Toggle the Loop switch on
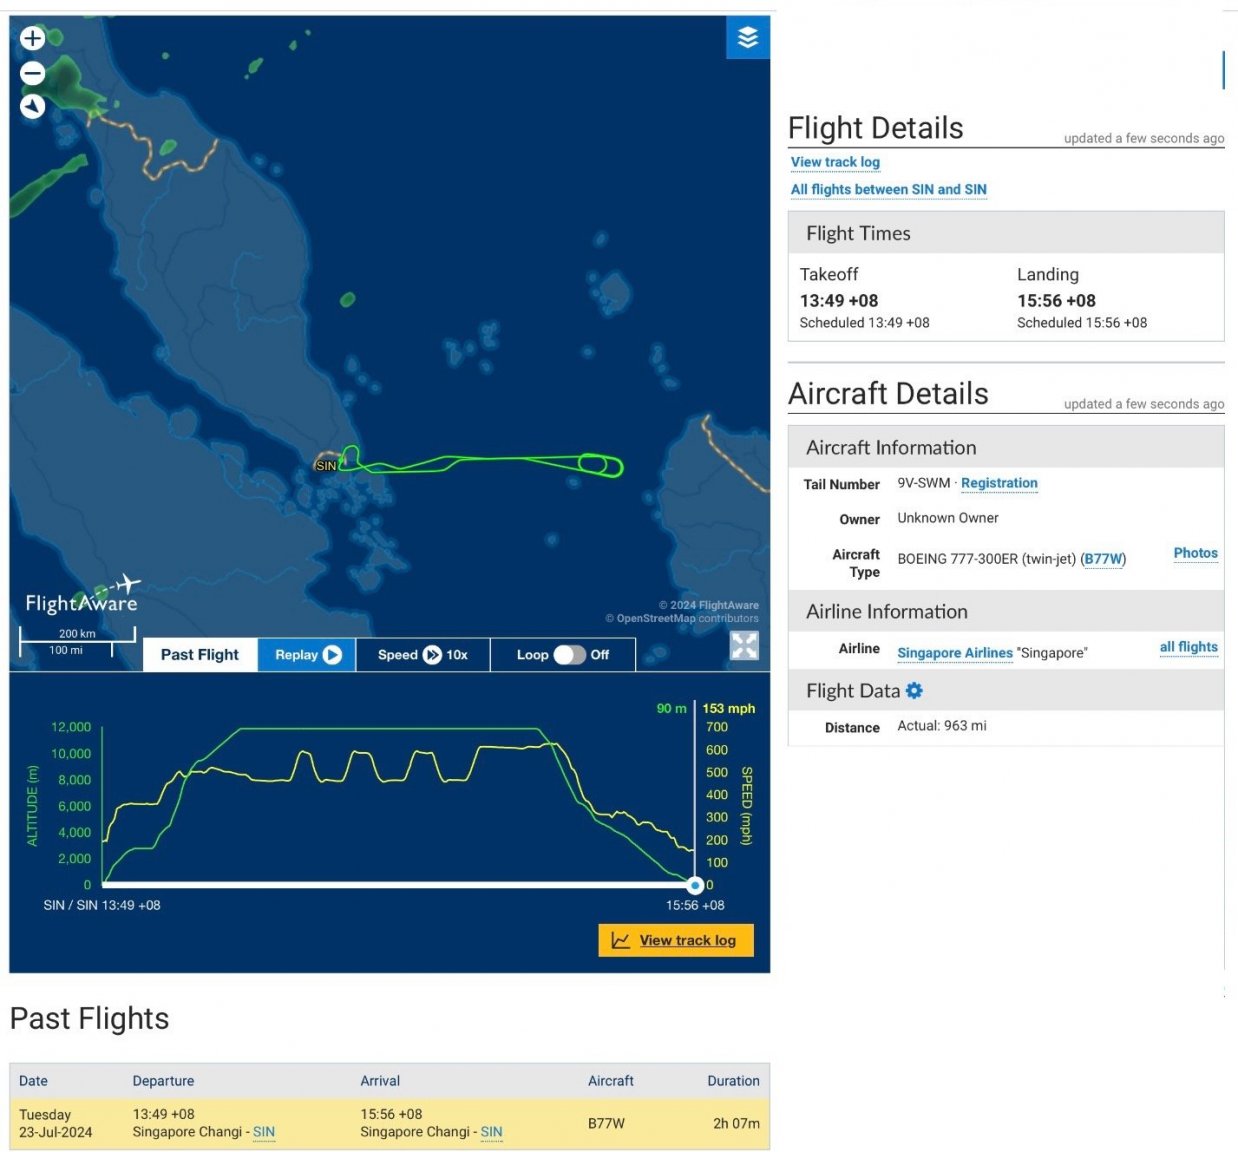 tap(569, 655)
